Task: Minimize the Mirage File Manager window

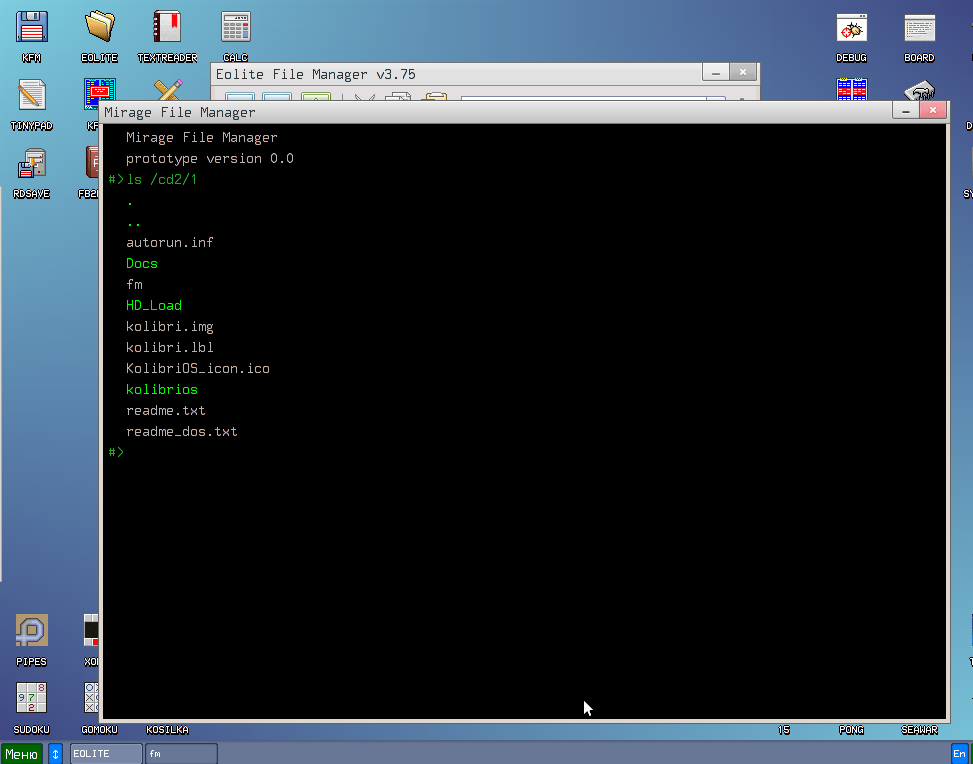Action: pos(905,110)
